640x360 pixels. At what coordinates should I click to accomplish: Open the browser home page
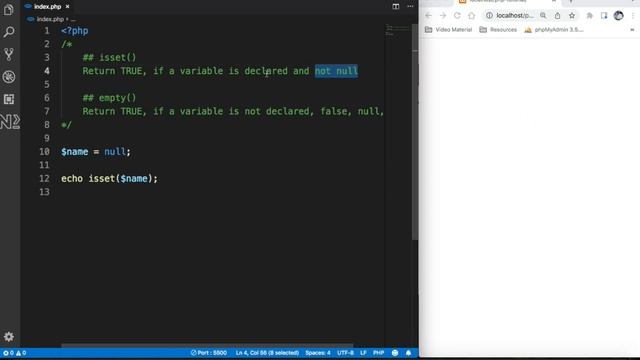pyautogui.click(x=471, y=16)
